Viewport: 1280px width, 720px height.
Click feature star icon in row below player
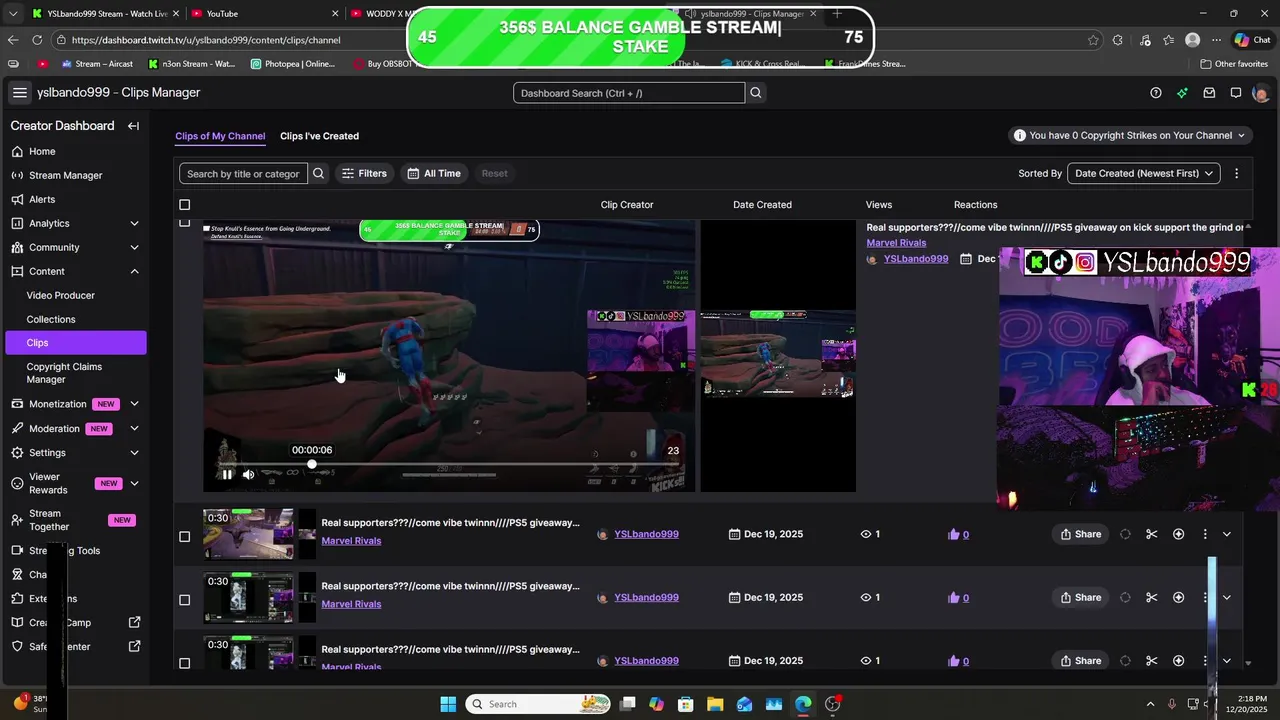[1179, 535]
